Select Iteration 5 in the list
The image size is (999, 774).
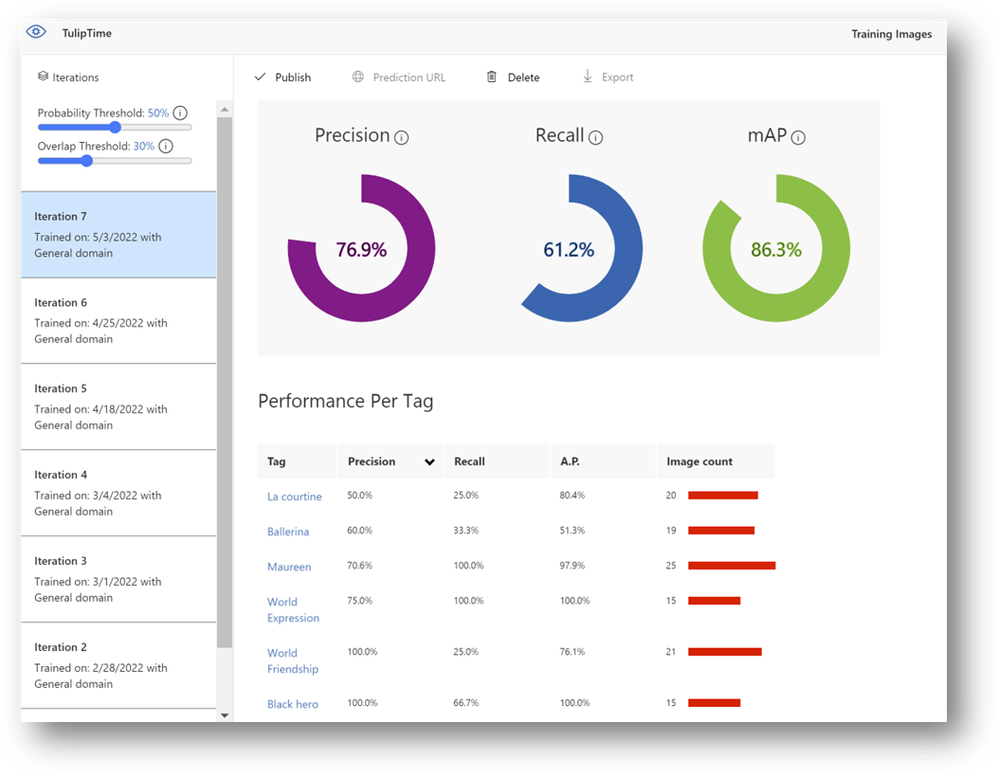(x=119, y=406)
